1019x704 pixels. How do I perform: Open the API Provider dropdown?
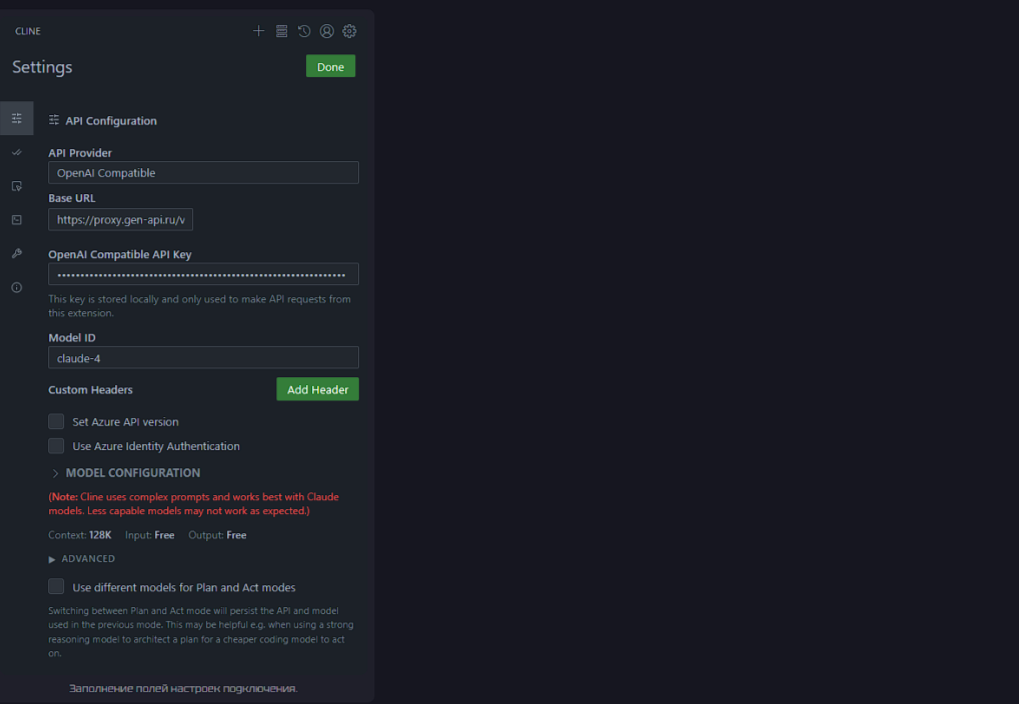pyautogui.click(x=203, y=173)
